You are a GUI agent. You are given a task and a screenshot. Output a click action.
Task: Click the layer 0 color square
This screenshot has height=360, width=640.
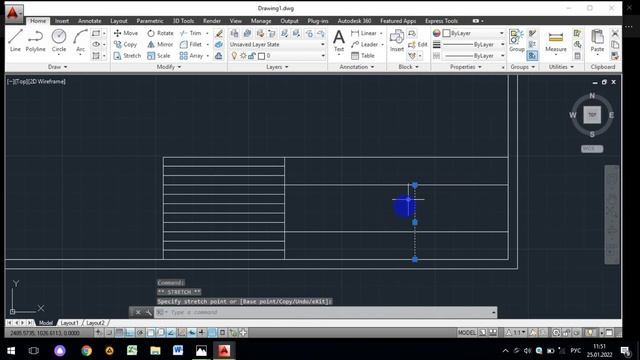[x=262, y=56]
